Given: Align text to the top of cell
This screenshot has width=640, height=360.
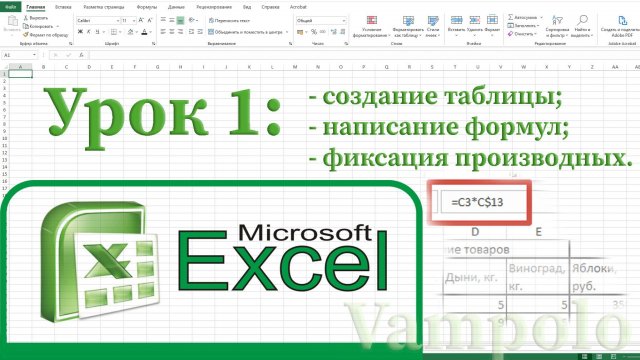Looking at the screenshot, I should tap(163, 20).
